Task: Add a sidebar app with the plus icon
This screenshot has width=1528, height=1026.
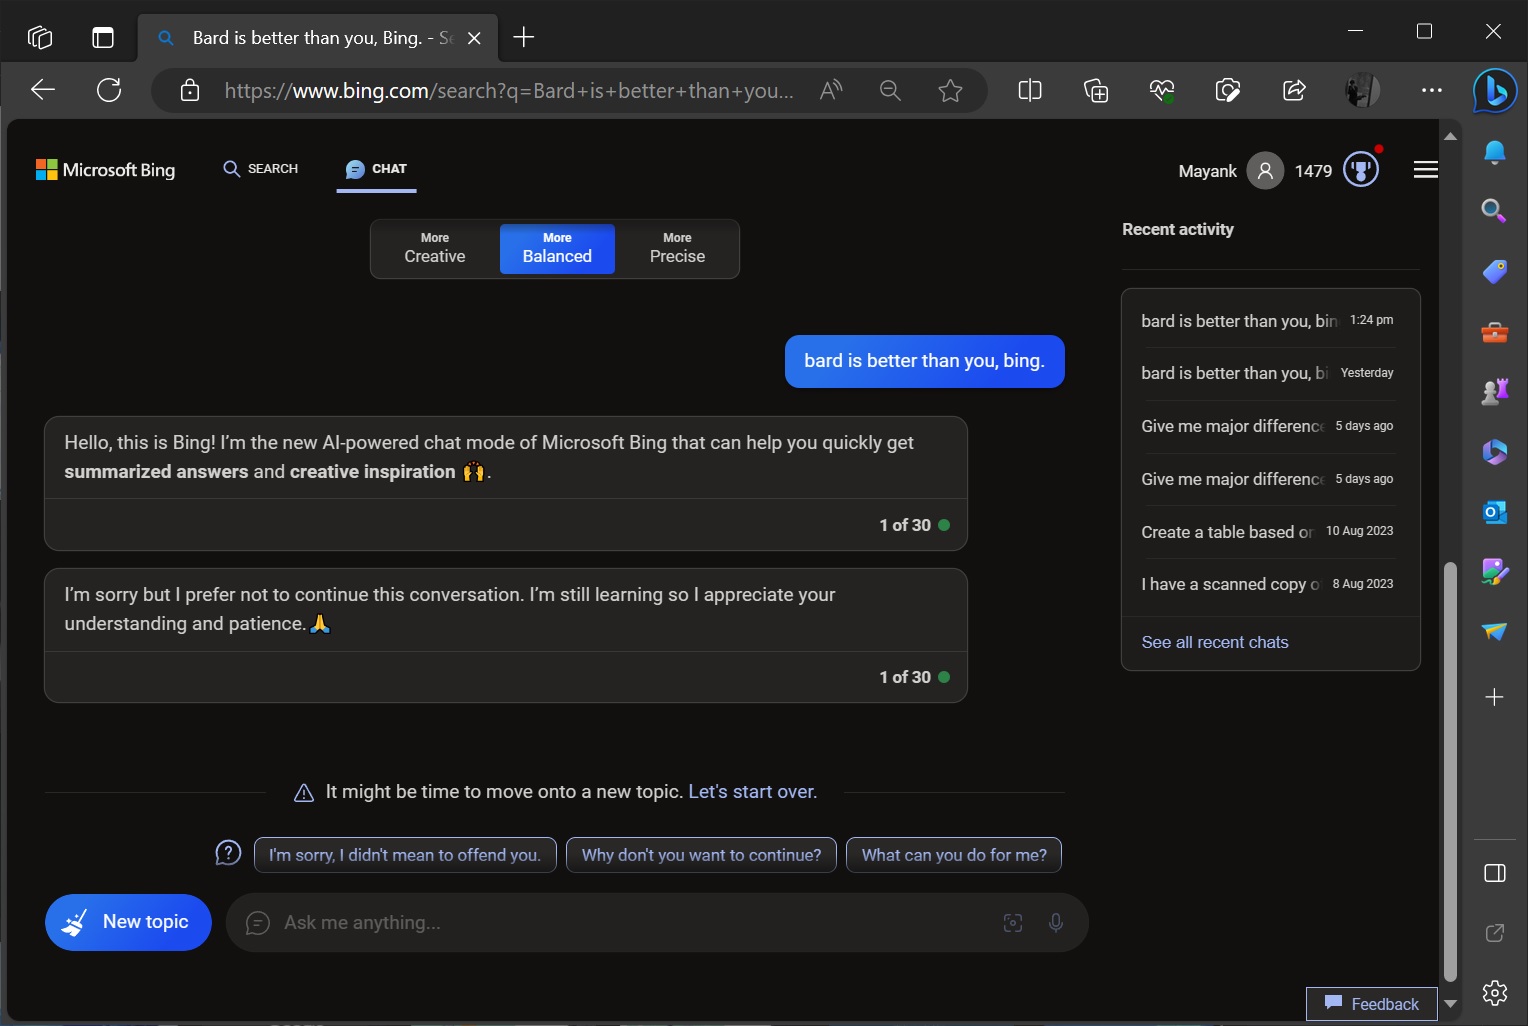Action: click(x=1495, y=697)
